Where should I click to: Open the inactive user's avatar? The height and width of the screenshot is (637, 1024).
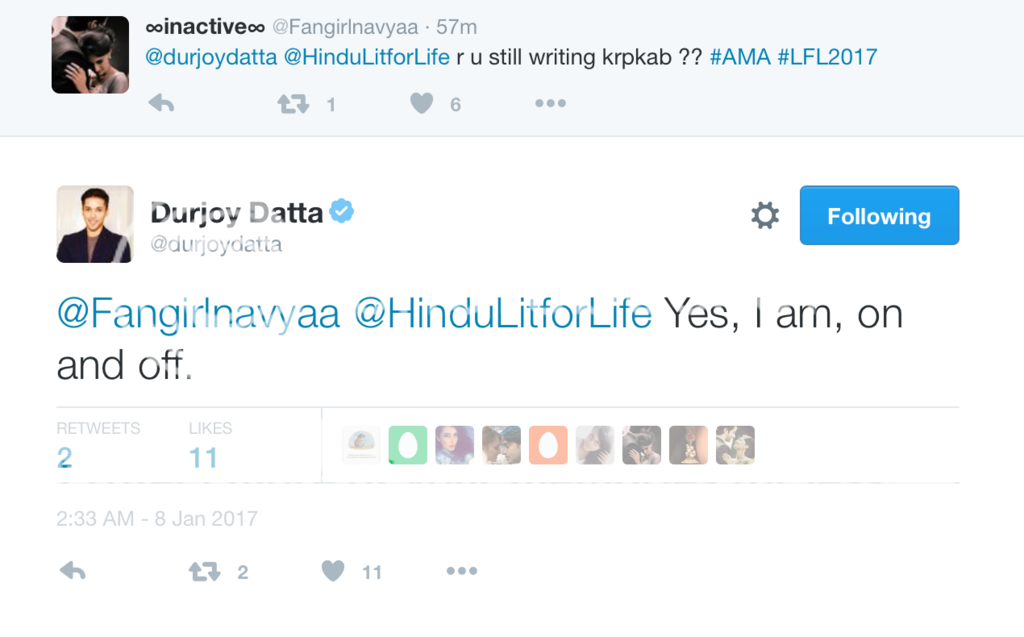90,55
